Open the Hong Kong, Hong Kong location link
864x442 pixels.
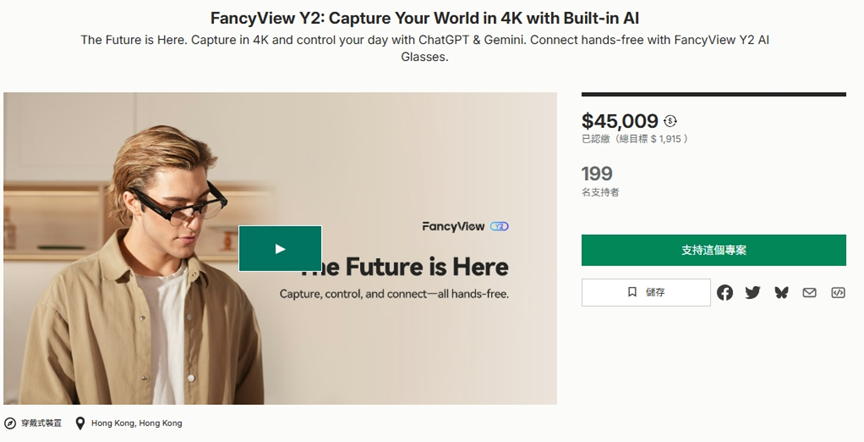(x=137, y=423)
